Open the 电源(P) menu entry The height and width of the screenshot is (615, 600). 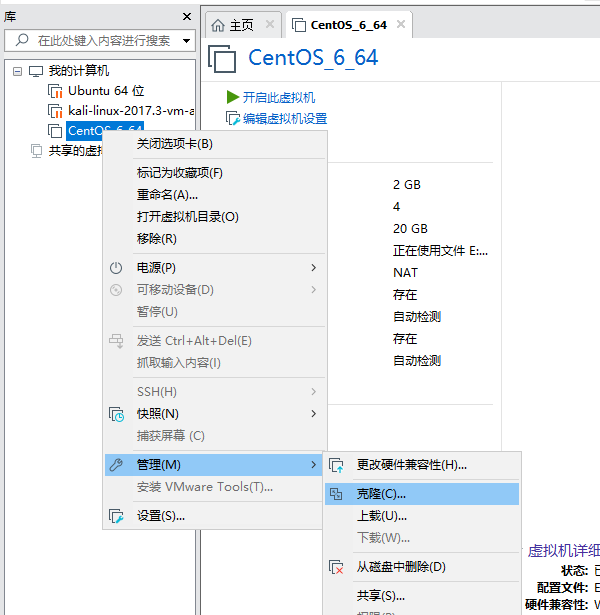[215, 268]
